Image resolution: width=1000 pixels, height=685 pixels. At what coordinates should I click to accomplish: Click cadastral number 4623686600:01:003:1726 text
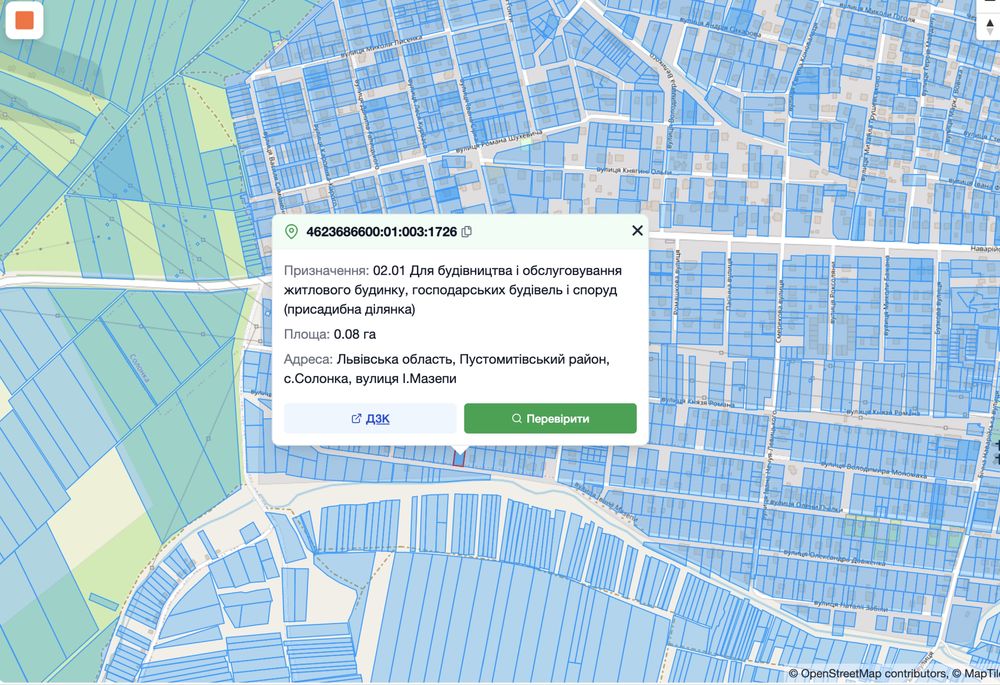[x=381, y=232]
